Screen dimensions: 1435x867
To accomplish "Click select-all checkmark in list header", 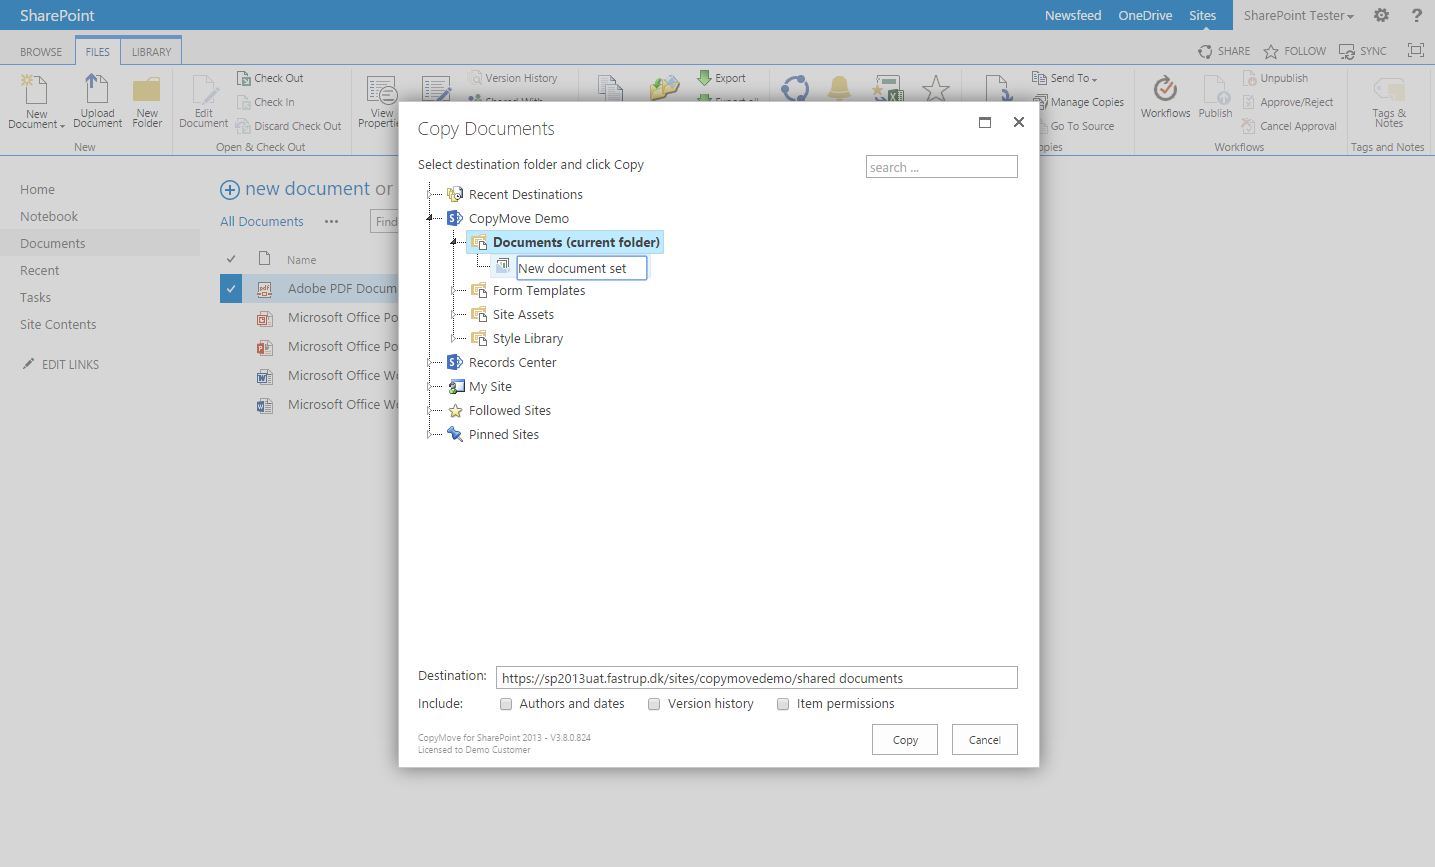I will (231, 259).
